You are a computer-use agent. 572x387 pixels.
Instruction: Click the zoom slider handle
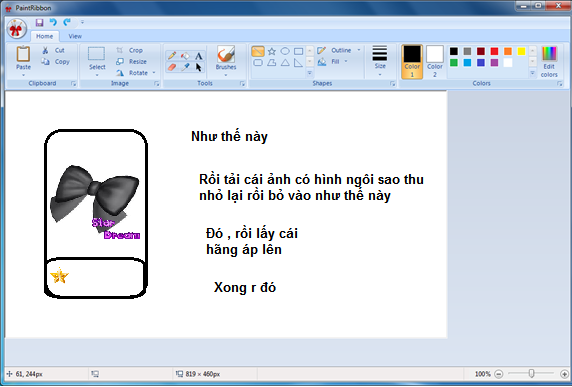(x=532, y=373)
